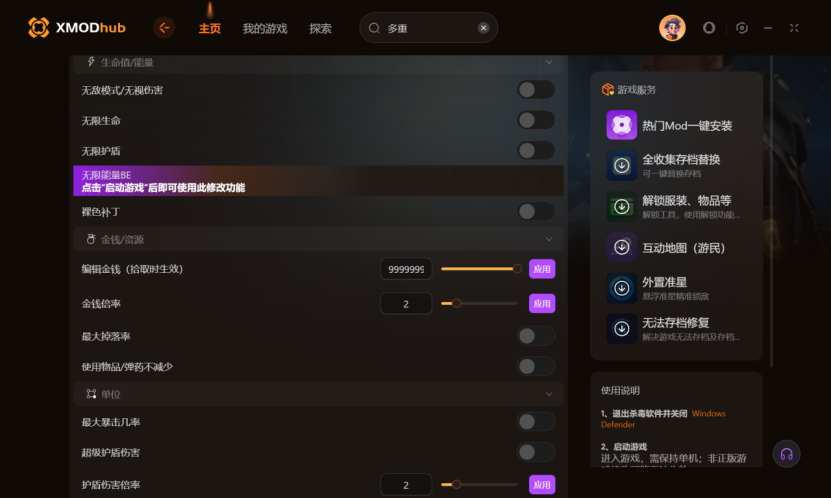The image size is (831, 498).
Task: Collapse the 单位 section chevron
Action: click(549, 394)
